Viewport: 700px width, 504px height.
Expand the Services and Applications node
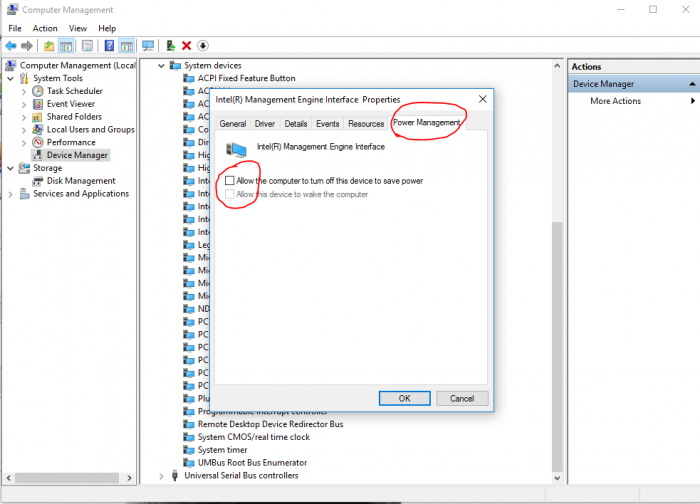(x=11, y=194)
